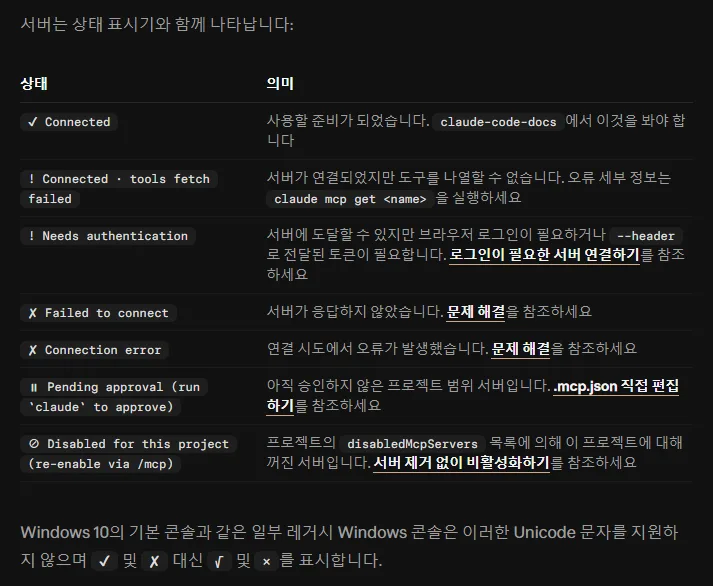The width and height of the screenshot is (713, 586).
Task: Open the '서버 제거 없이 비활성화하기' link
Action: [x=461, y=463]
